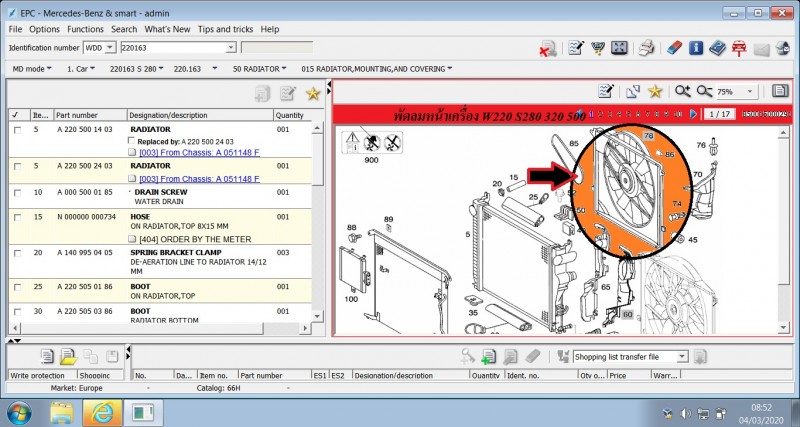Image resolution: width=800 pixels, height=427 pixels.
Task: Select checkbox for HOSE item 15
Action: tap(17, 217)
